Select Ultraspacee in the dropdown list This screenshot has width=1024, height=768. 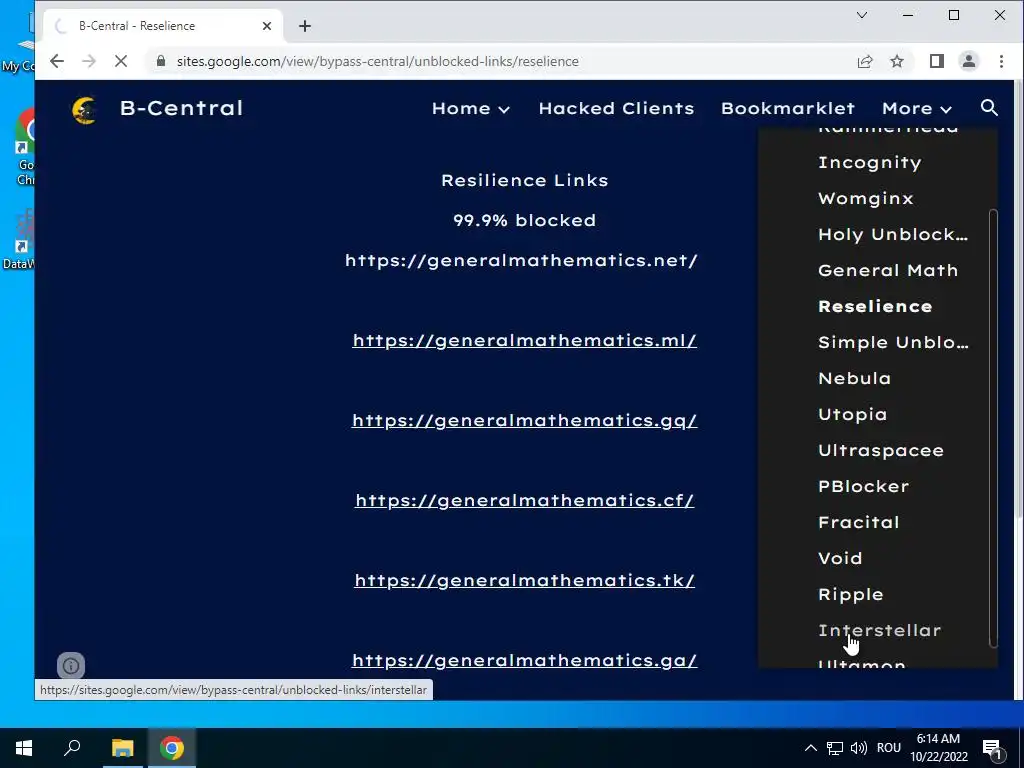pyautogui.click(x=880, y=450)
